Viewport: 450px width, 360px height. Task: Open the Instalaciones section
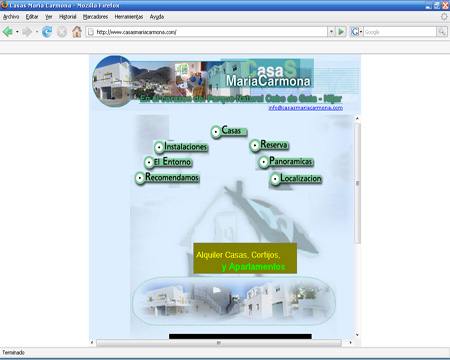point(181,147)
